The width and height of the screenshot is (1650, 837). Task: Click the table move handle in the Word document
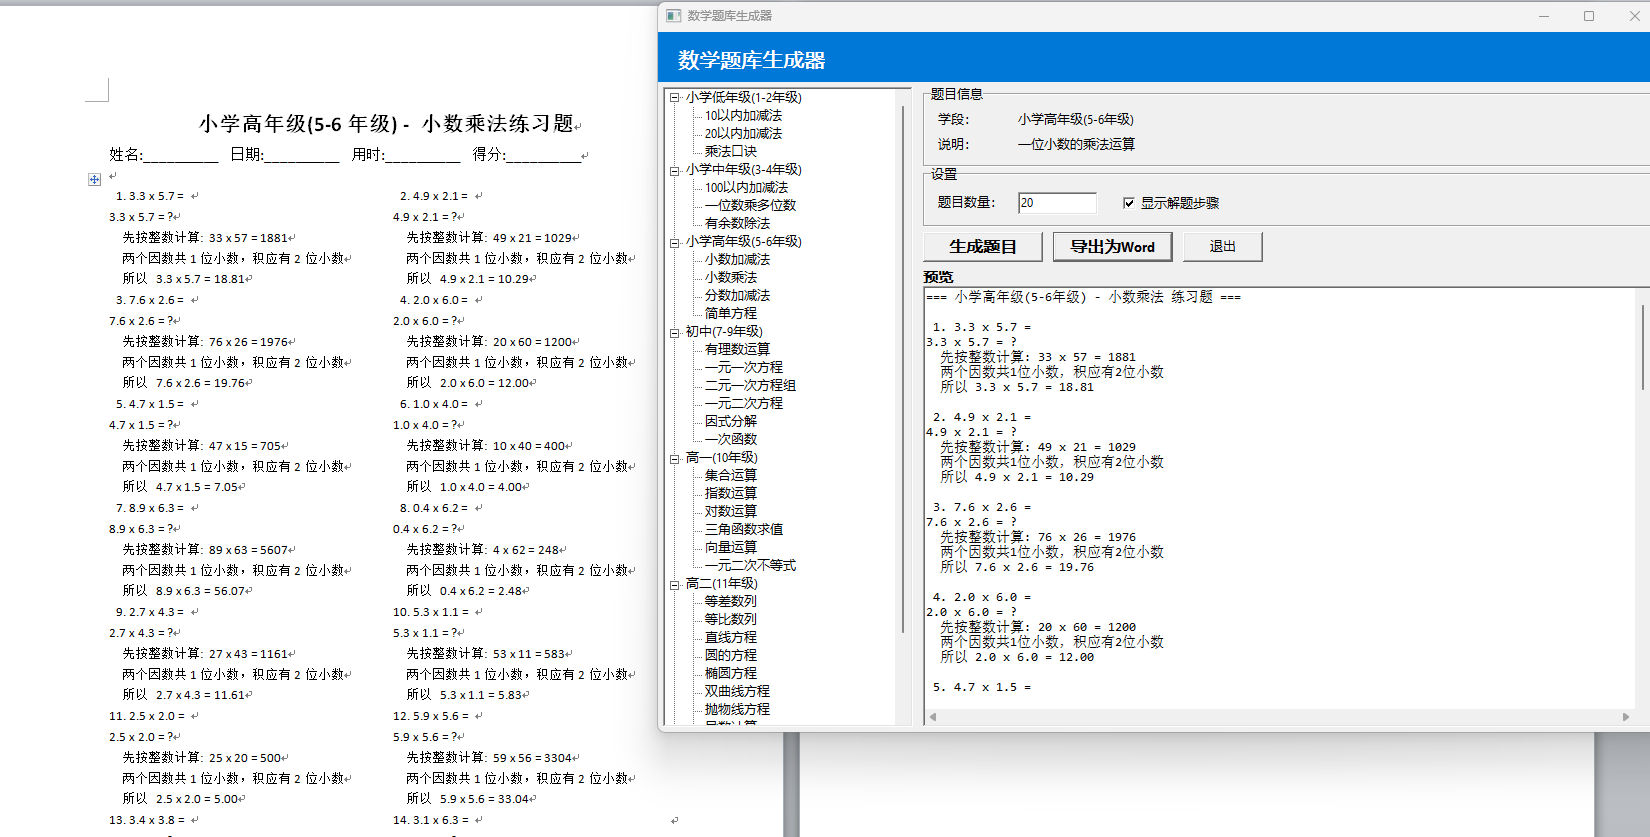tap(94, 179)
